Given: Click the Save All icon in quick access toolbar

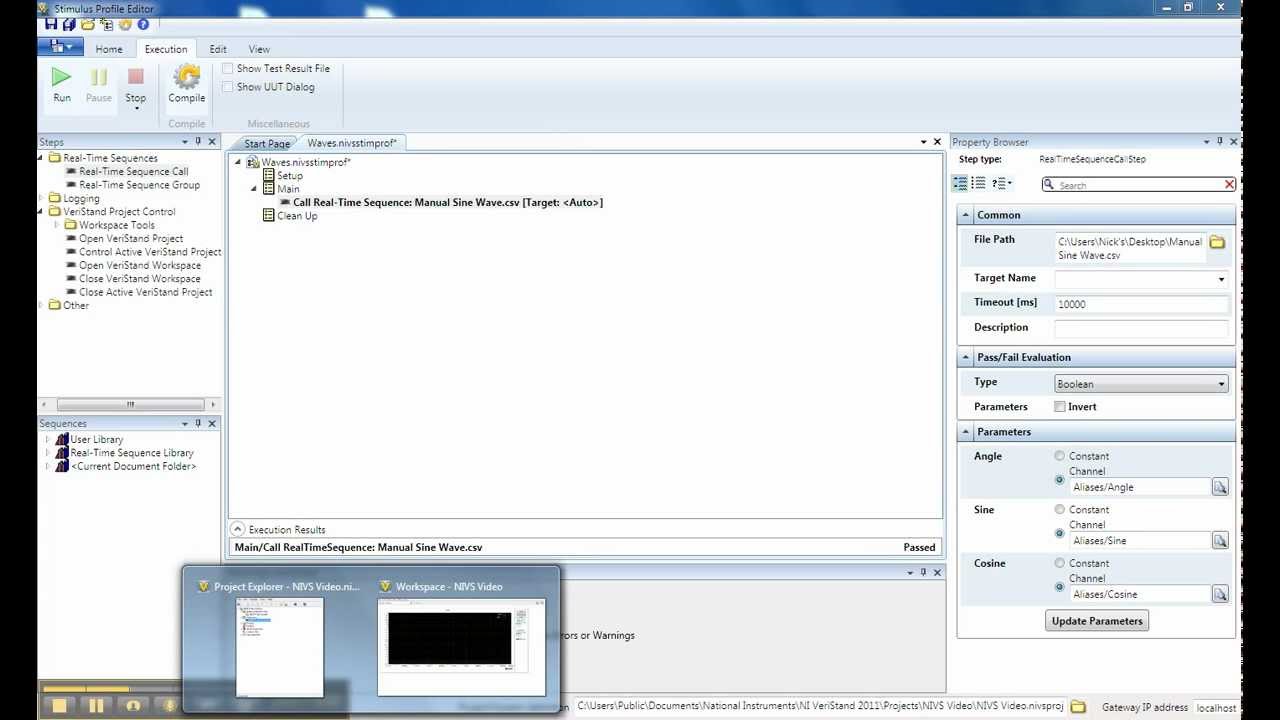Looking at the screenshot, I should pyautogui.click(x=69, y=24).
